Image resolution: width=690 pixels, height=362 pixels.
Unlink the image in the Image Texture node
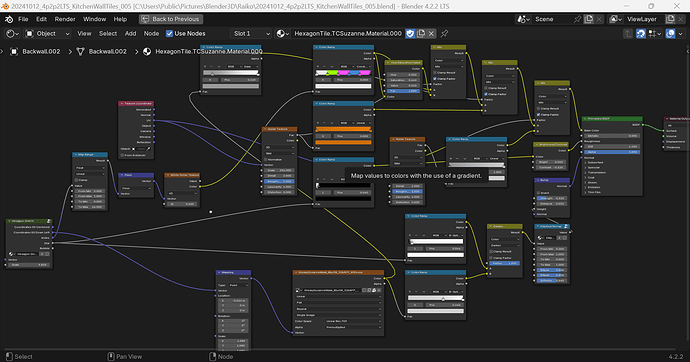(x=379, y=290)
